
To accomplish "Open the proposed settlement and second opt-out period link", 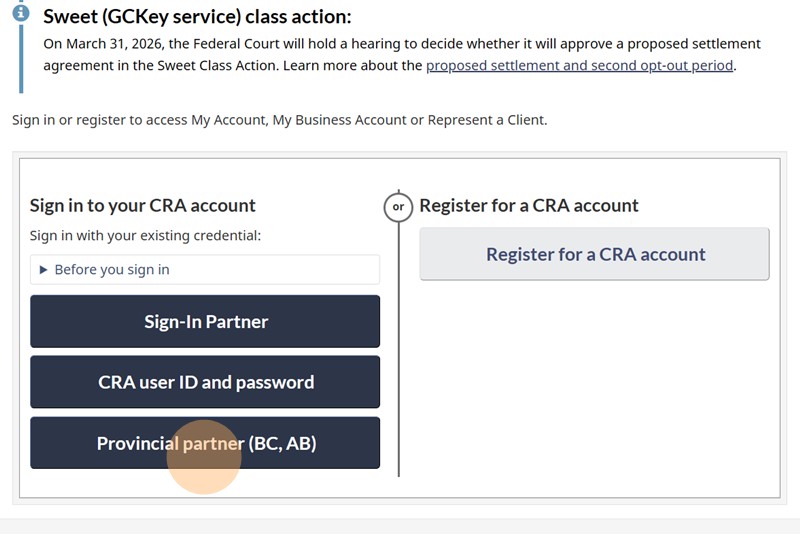I will (x=580, y=66).
